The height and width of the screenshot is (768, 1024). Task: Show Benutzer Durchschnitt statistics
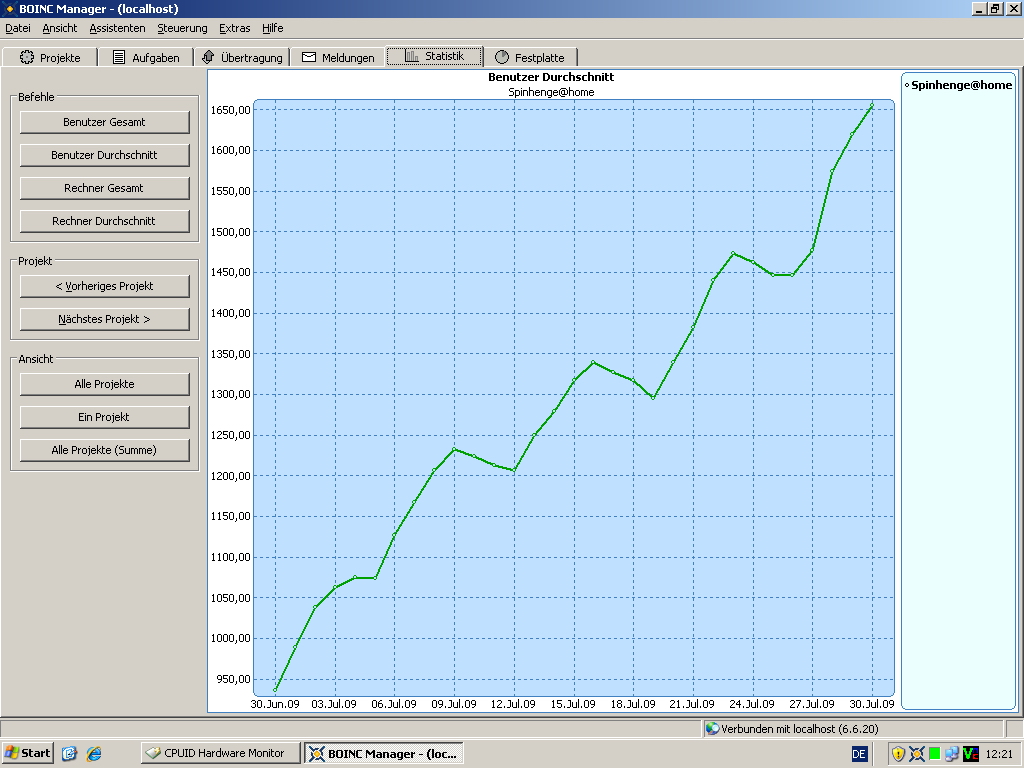(x=104, y=155)
